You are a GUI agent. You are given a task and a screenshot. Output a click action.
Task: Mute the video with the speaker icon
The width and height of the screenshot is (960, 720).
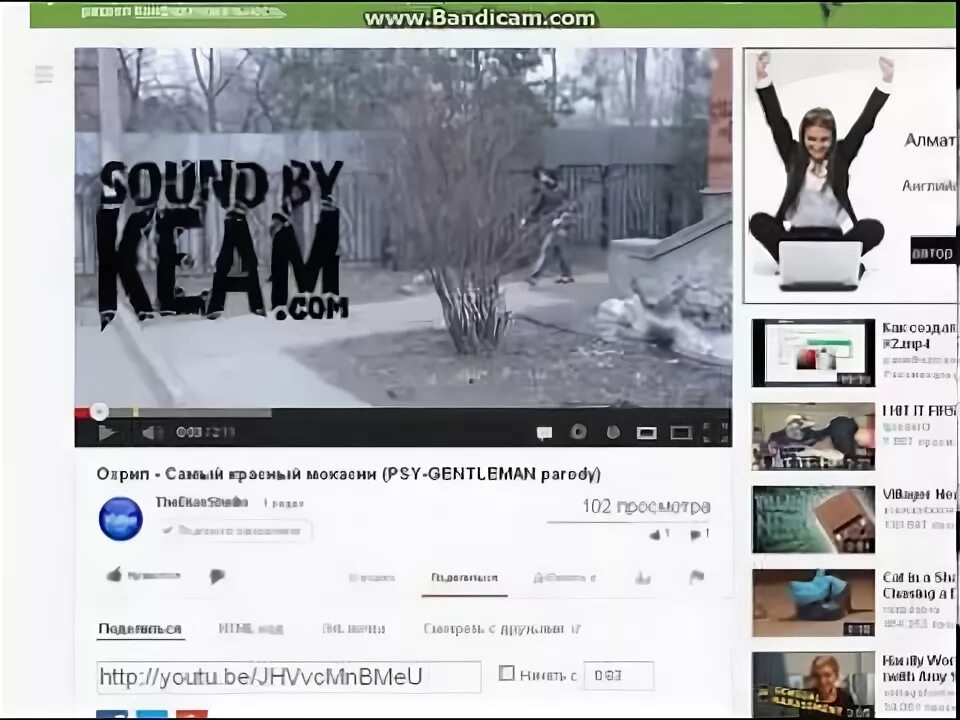point(151,433)
